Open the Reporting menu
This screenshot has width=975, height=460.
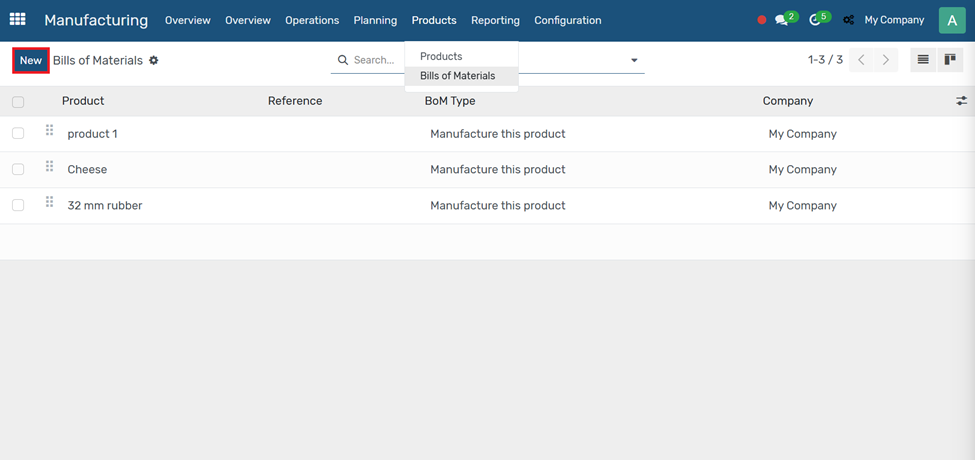495,20
